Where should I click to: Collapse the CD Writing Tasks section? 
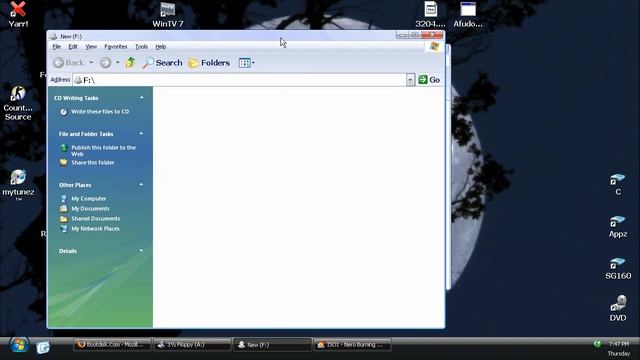pos(142,98)
